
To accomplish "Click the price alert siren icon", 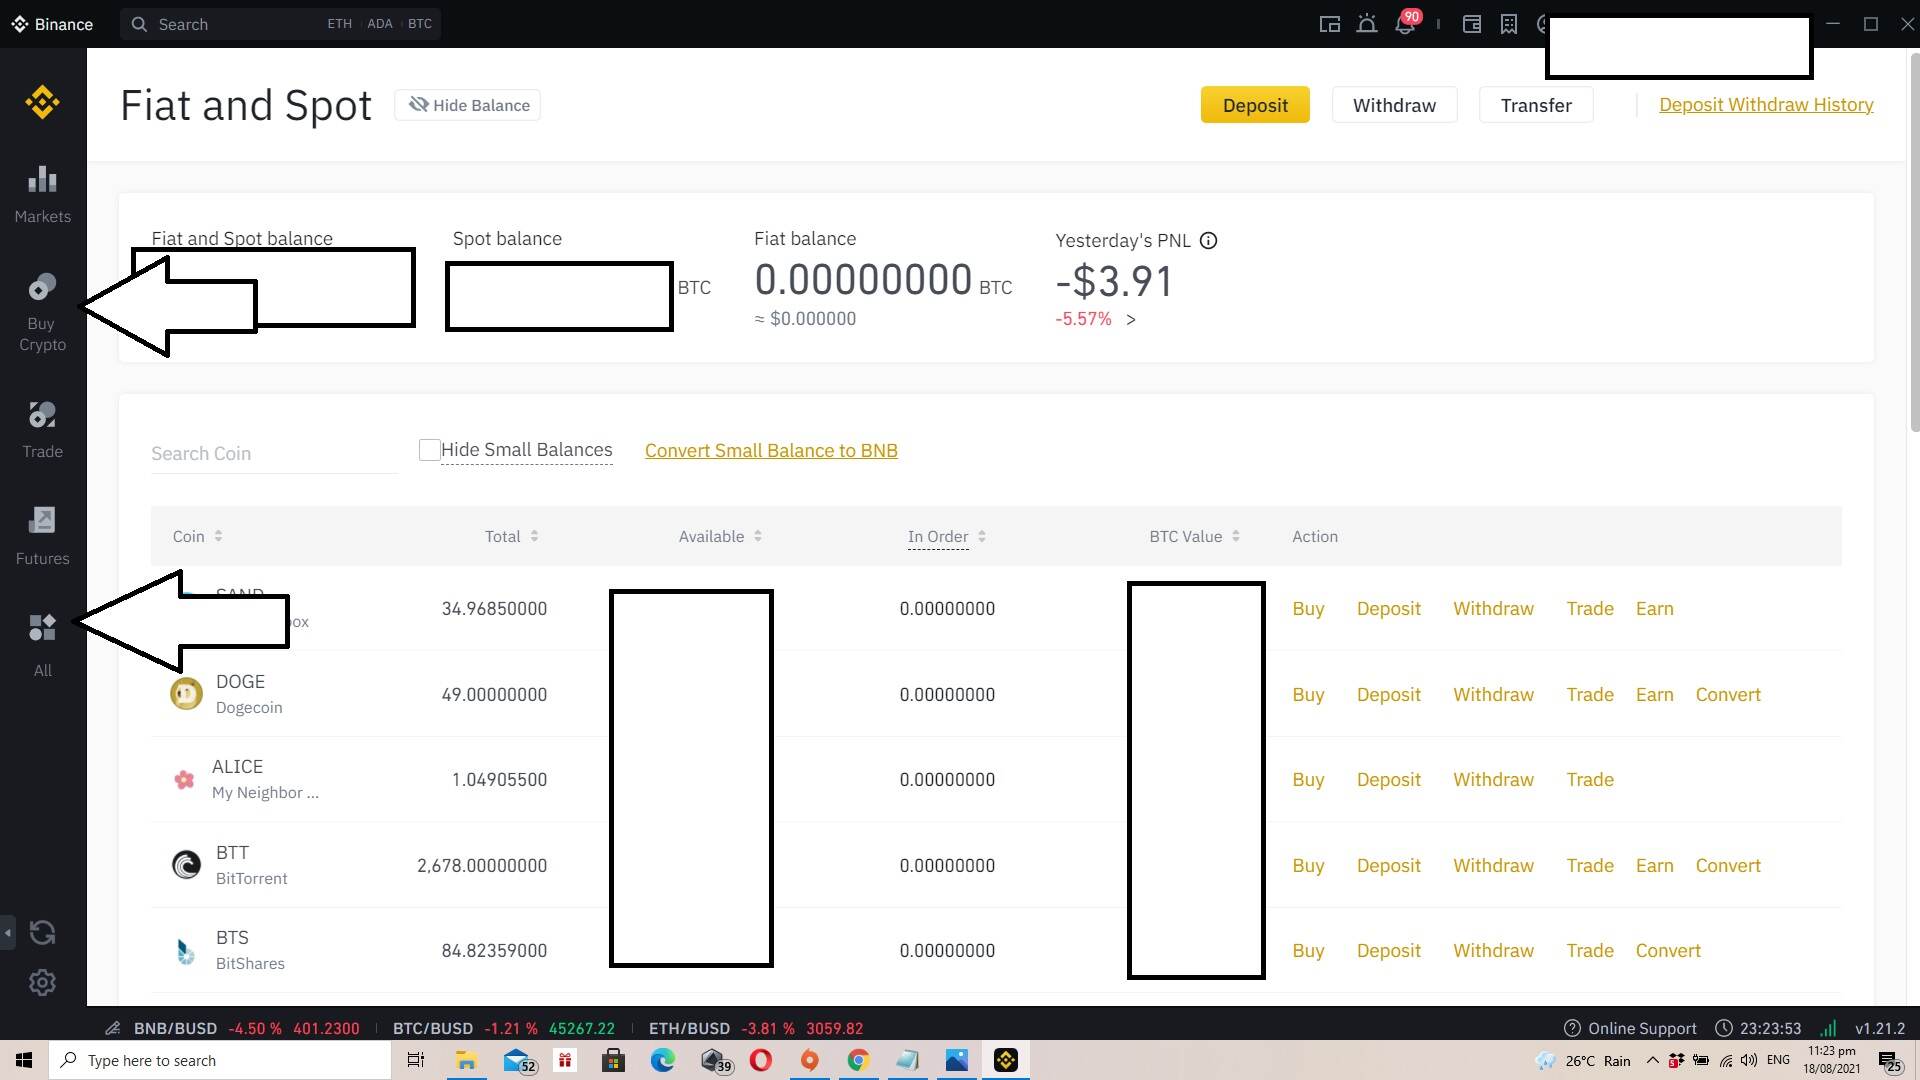I will [1367, 24].
